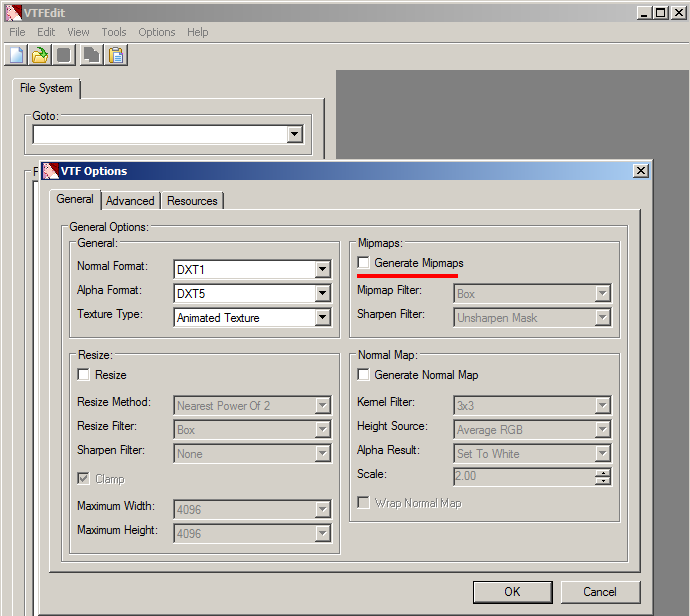Open the Unsharpen Mask sharpen filter dropdown
This screenshot has height=616, width=690.
point(602,317)
